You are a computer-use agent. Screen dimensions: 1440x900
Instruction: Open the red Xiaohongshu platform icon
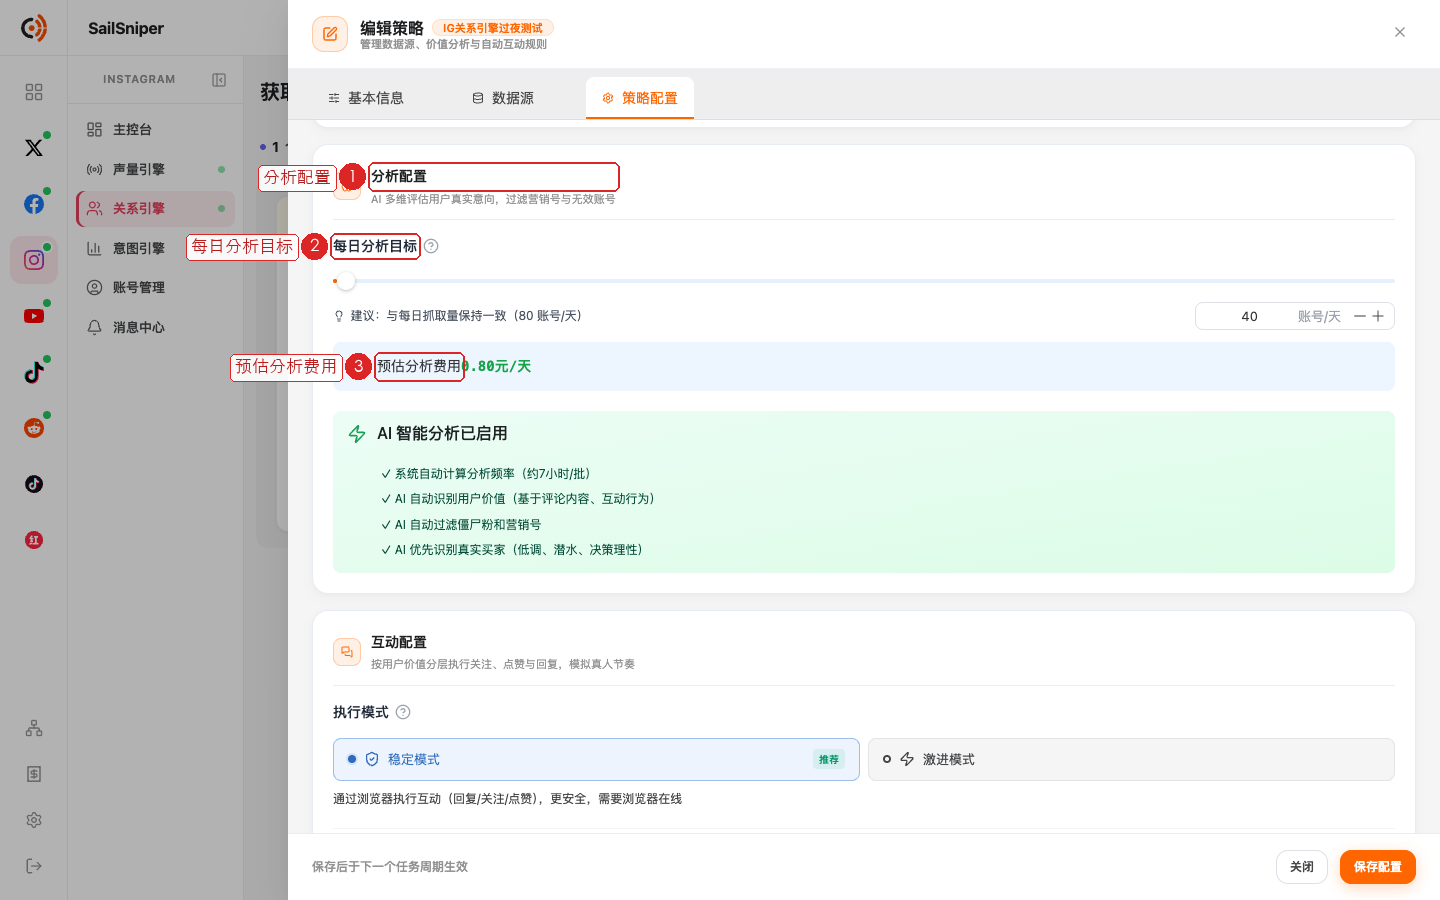pos(34,540)
